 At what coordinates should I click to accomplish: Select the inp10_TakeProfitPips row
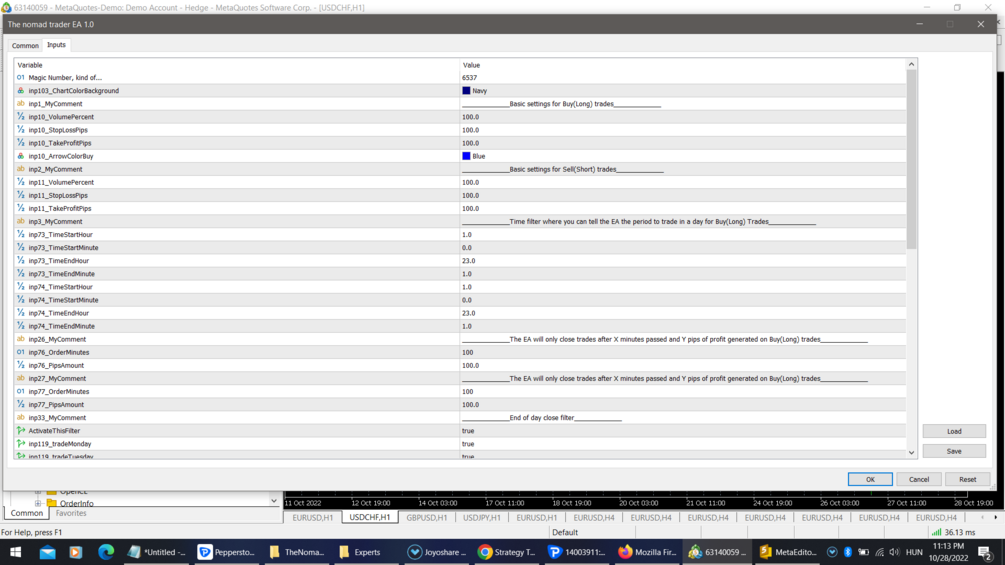[x=460, y=143]
